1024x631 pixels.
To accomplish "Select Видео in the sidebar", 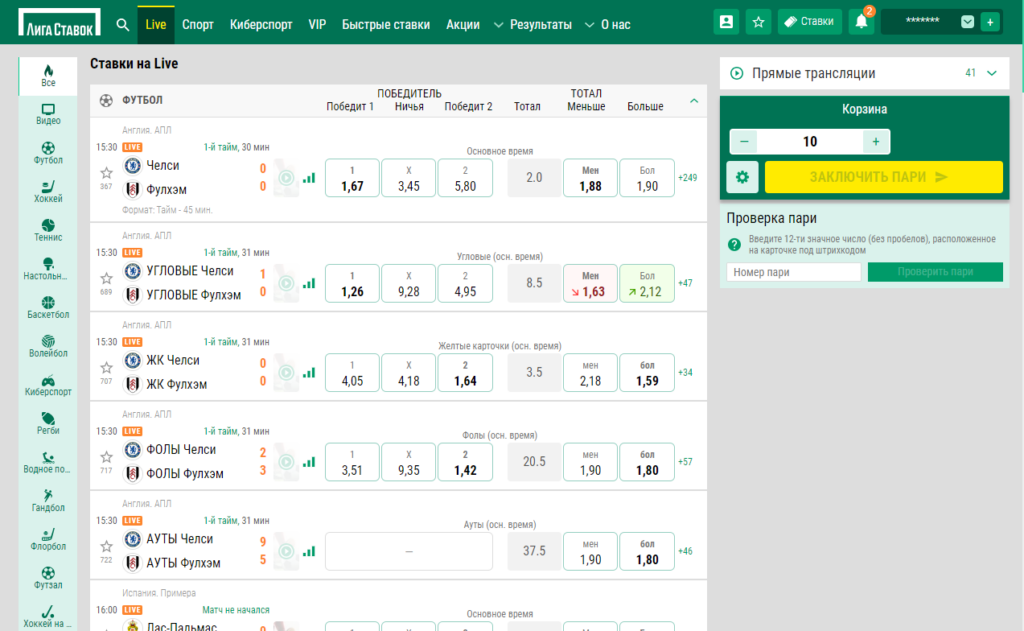I will coord(48,114).
